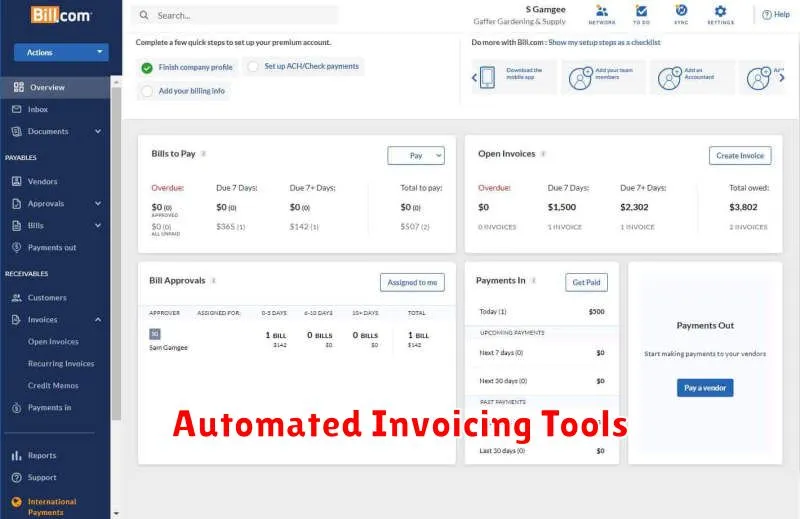Open Recurring Invoices submenu item
800x519 pixels.
coord(61,363)
